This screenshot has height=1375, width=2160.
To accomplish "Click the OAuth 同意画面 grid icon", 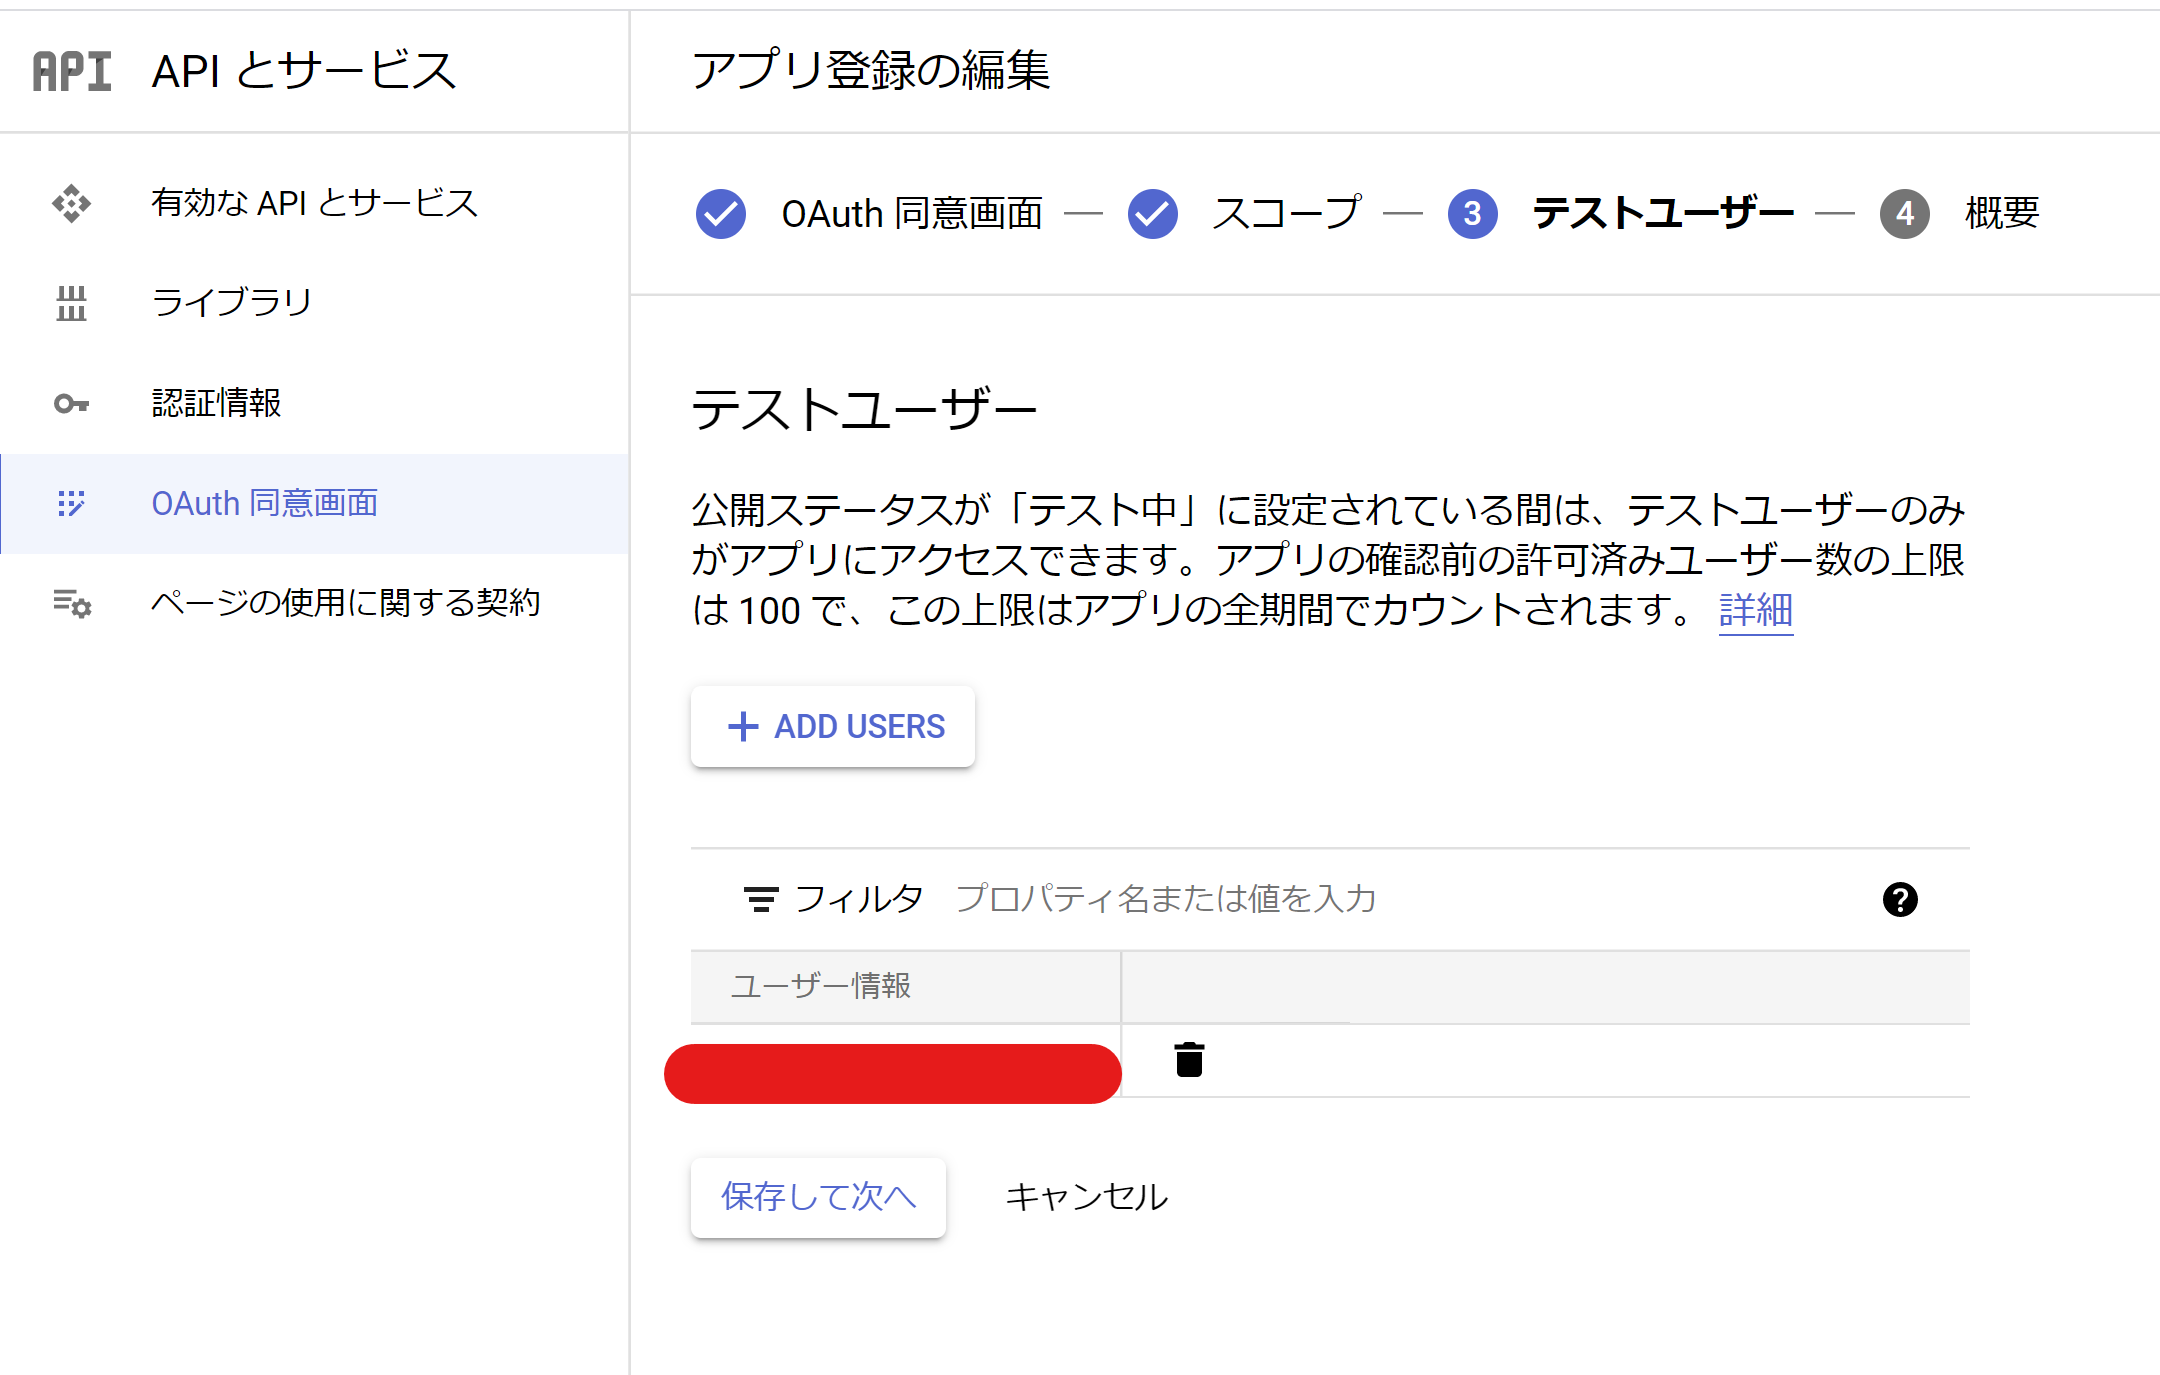I will click(72, 504).
